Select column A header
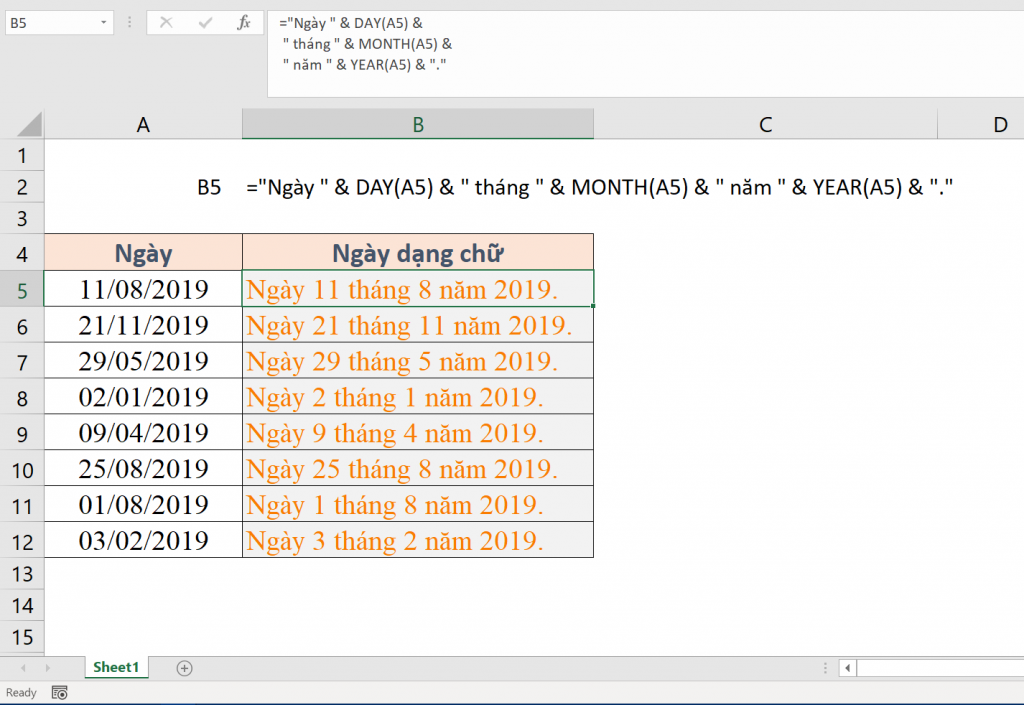The width and height of the screenshot is (1024, 705). click(143, 124)
